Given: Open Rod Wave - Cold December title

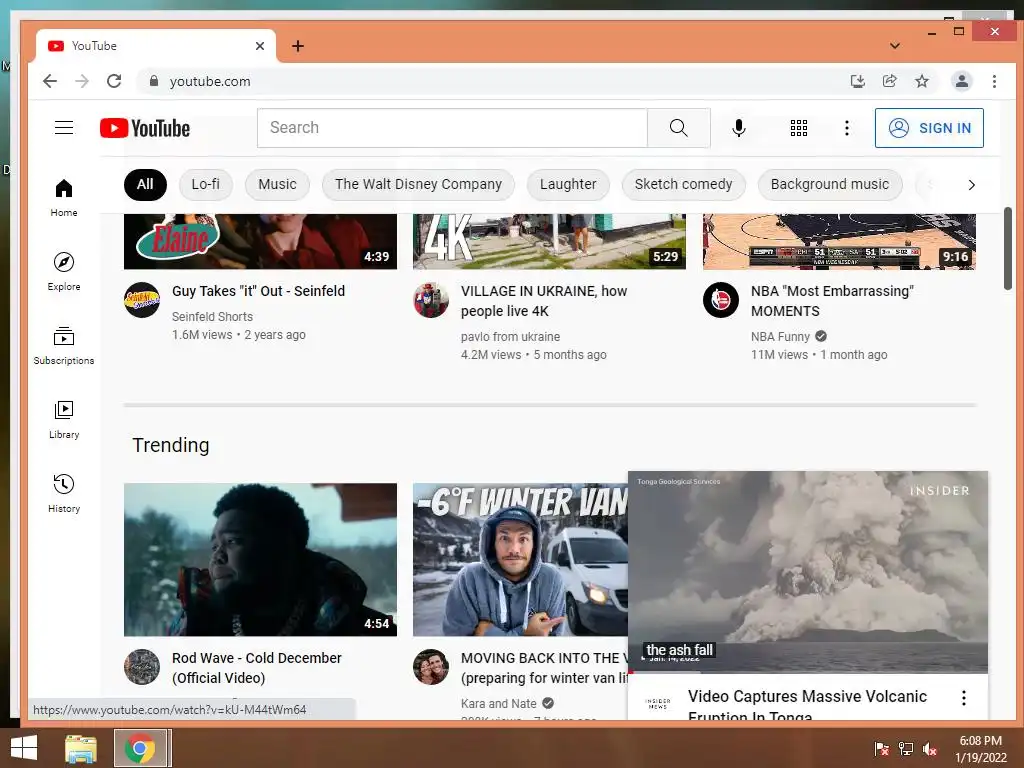Looking at the screenshot, I should (257, 668).
